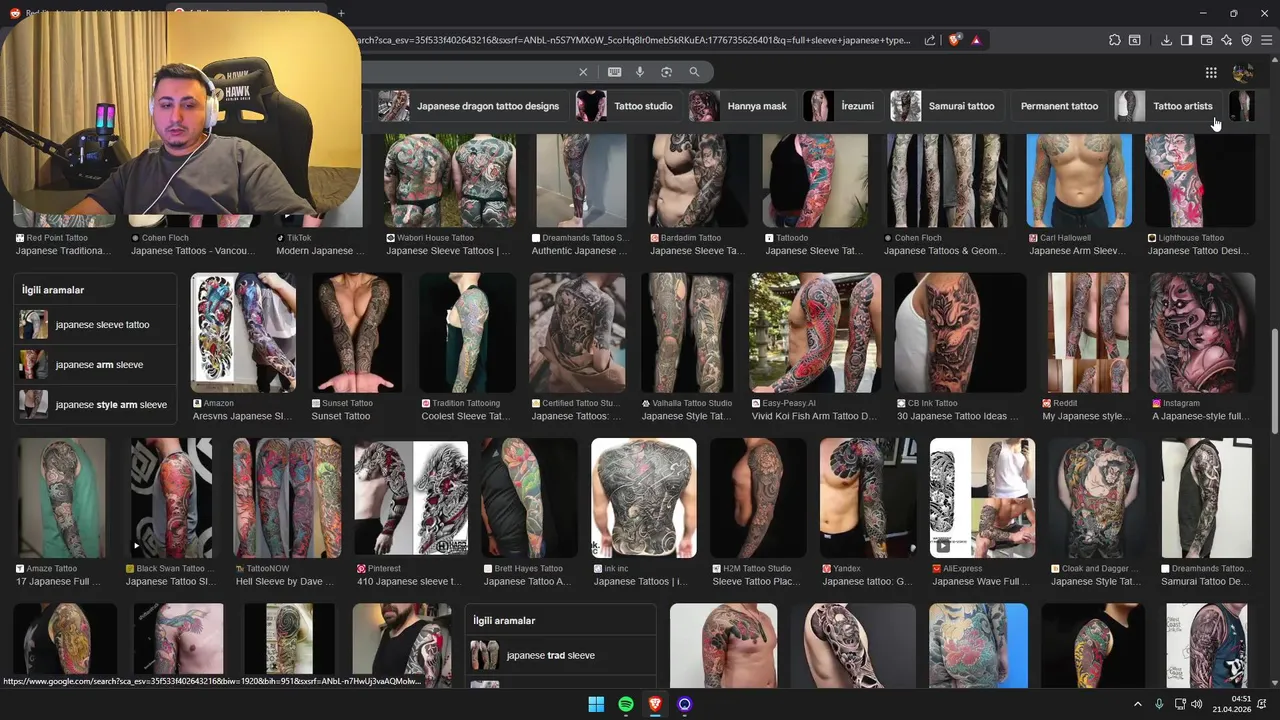Open the Brave Wallet icon
The height and width of the screenshot is (720, 1280).
[1206, 40]
